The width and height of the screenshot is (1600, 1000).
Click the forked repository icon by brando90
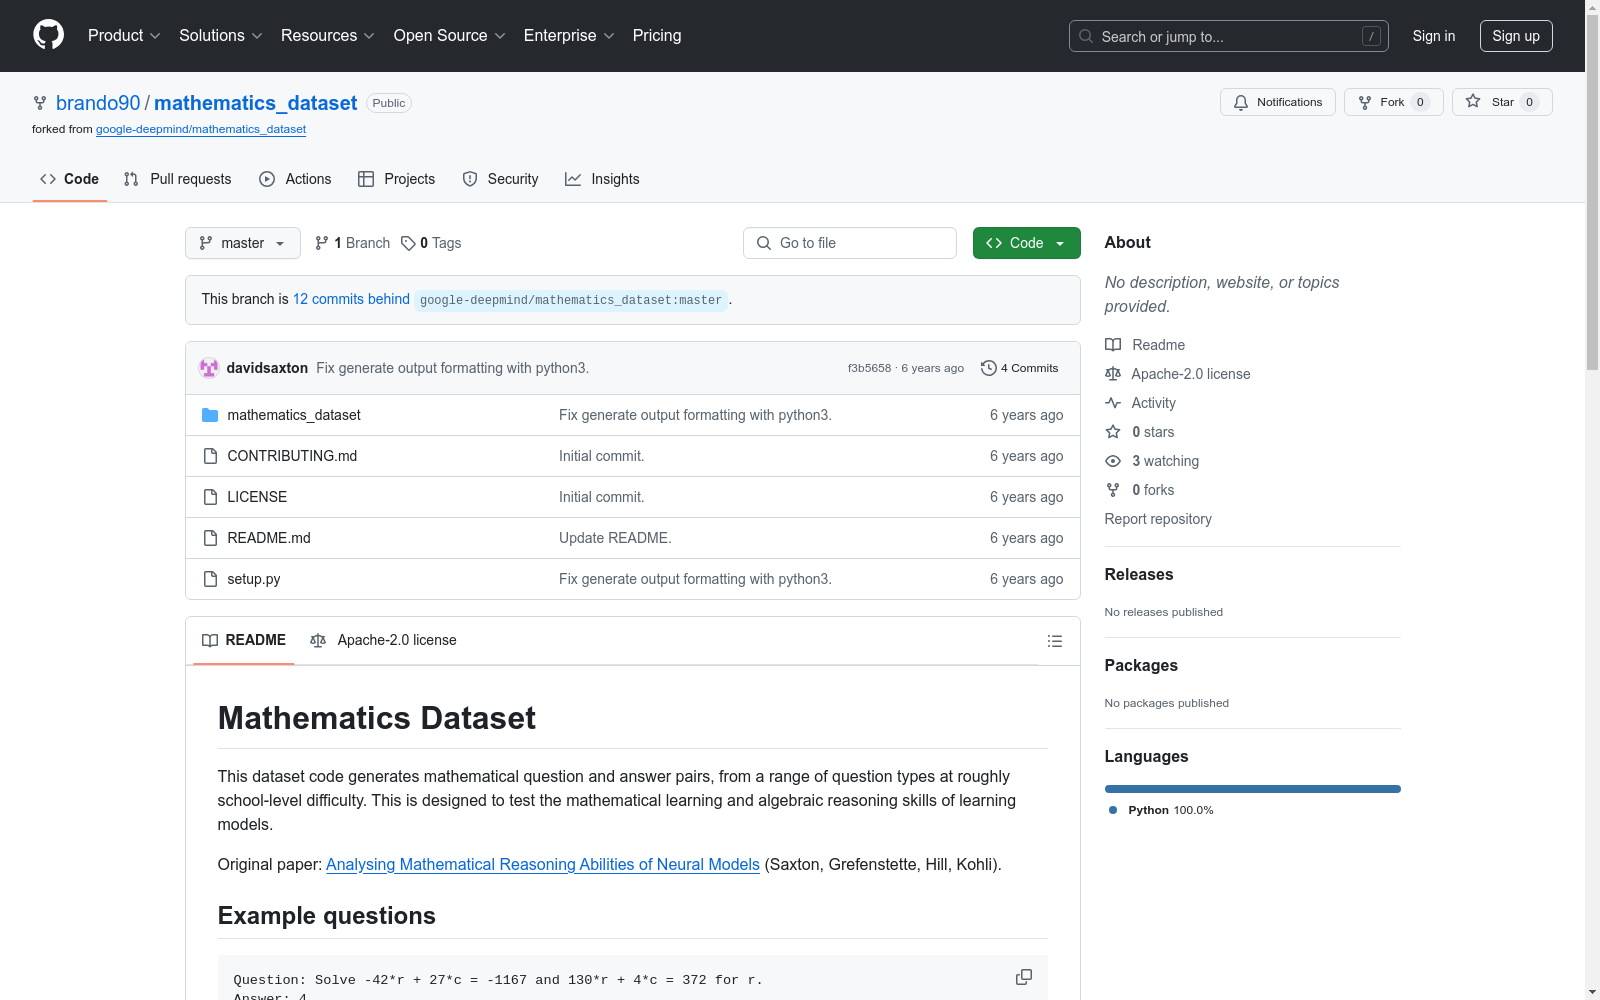point(40,103)
